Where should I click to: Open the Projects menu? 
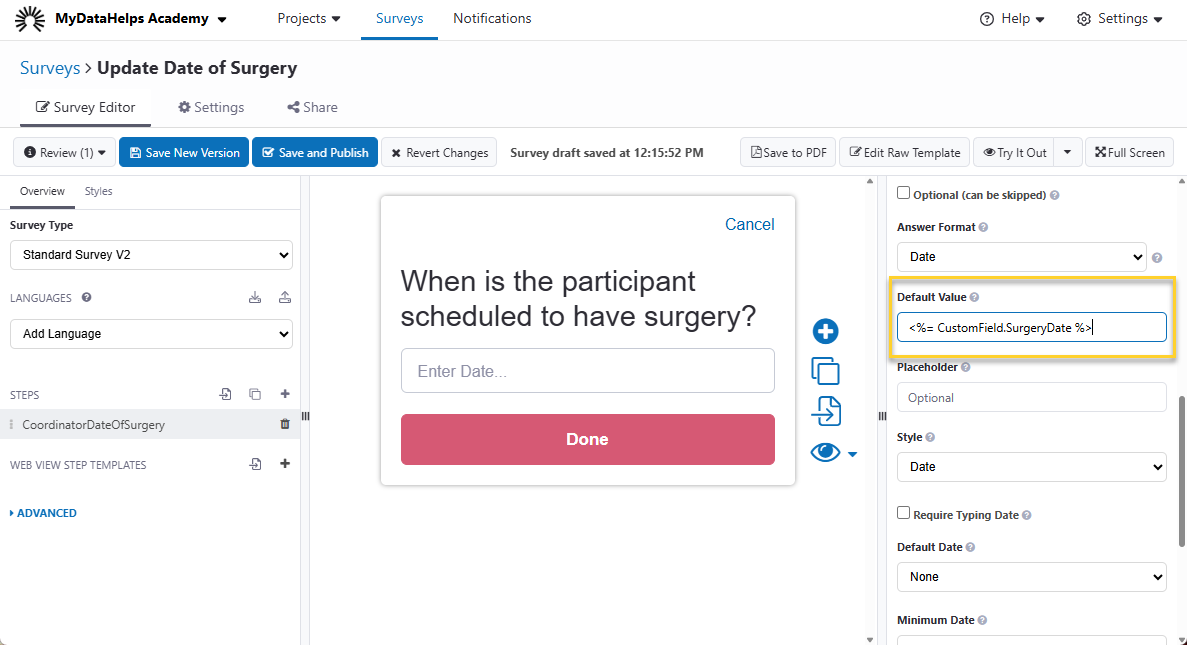[x=308, y=19]
